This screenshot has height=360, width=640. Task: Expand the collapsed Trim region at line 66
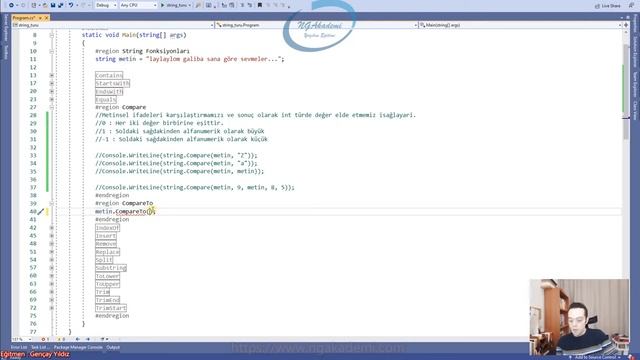[51, 292]
